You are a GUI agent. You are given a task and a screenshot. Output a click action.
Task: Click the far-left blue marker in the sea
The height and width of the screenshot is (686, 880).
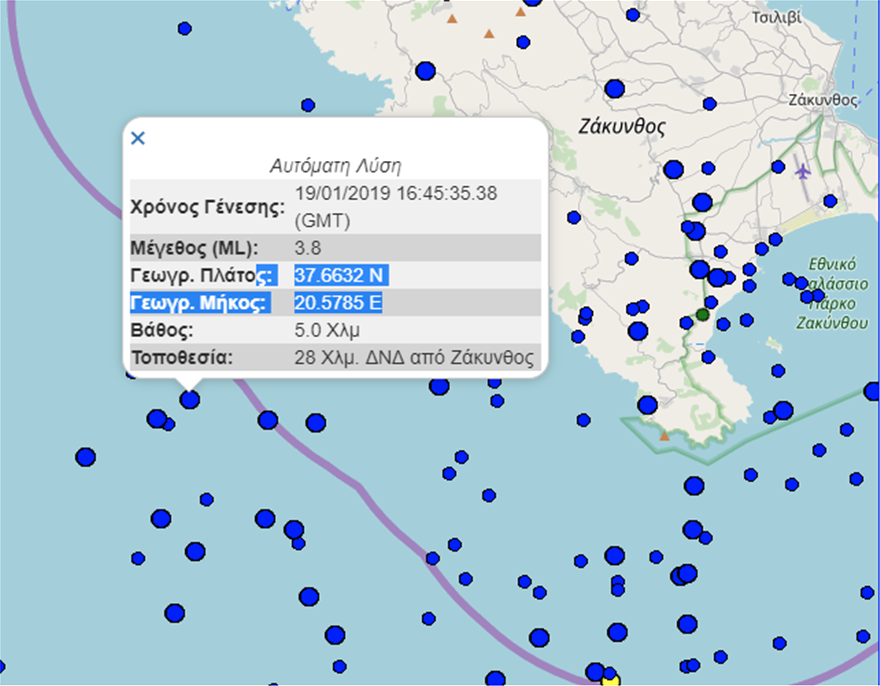pyautogui.click(x=85, y=457)
